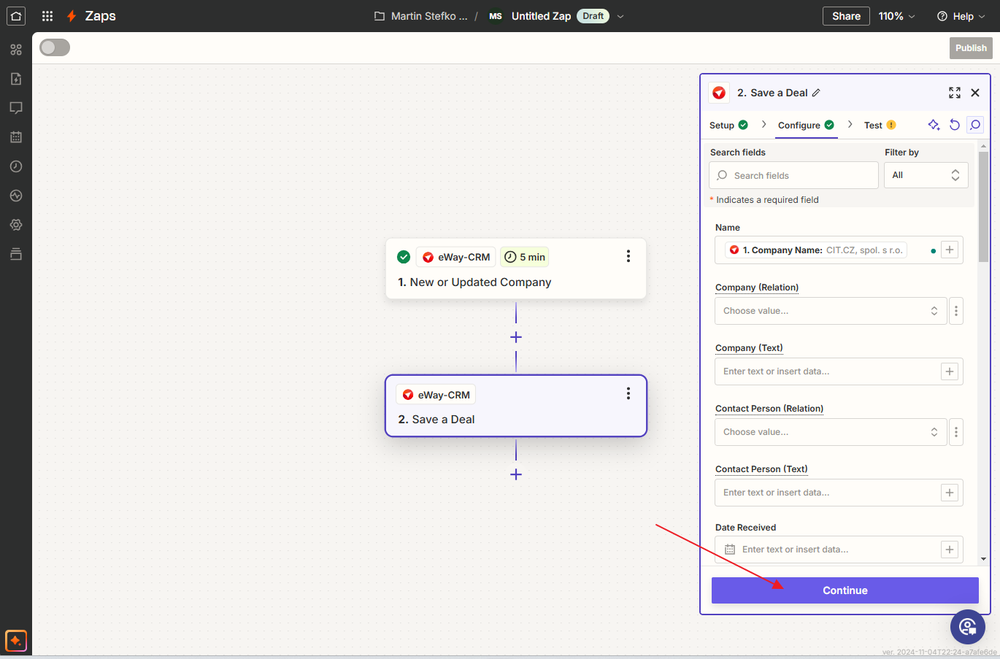Click the Untitled Zap name
This screenshot has height=659, width=1000.
(541, 16)
